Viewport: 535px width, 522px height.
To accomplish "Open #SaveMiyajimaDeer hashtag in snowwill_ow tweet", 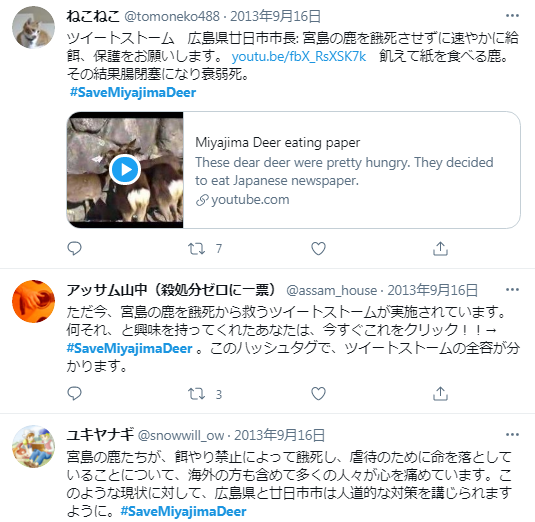I will click(183, 511).
